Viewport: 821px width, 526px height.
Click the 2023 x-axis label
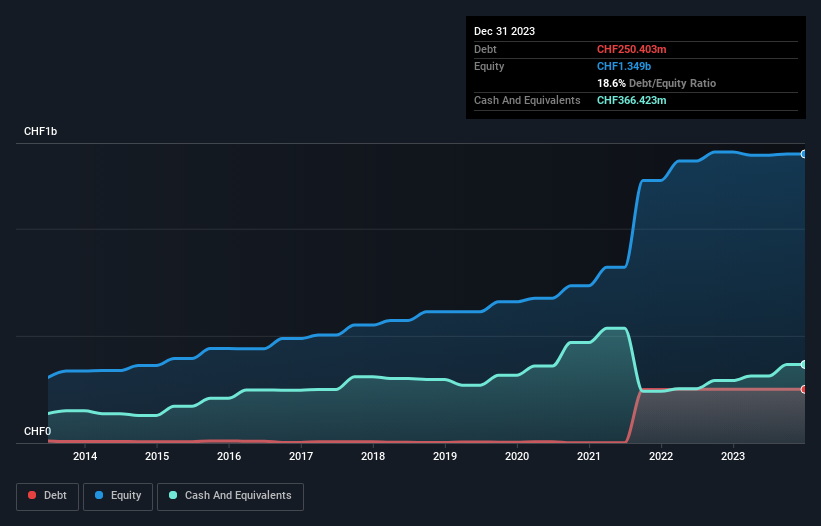click(x=733, y=456)
